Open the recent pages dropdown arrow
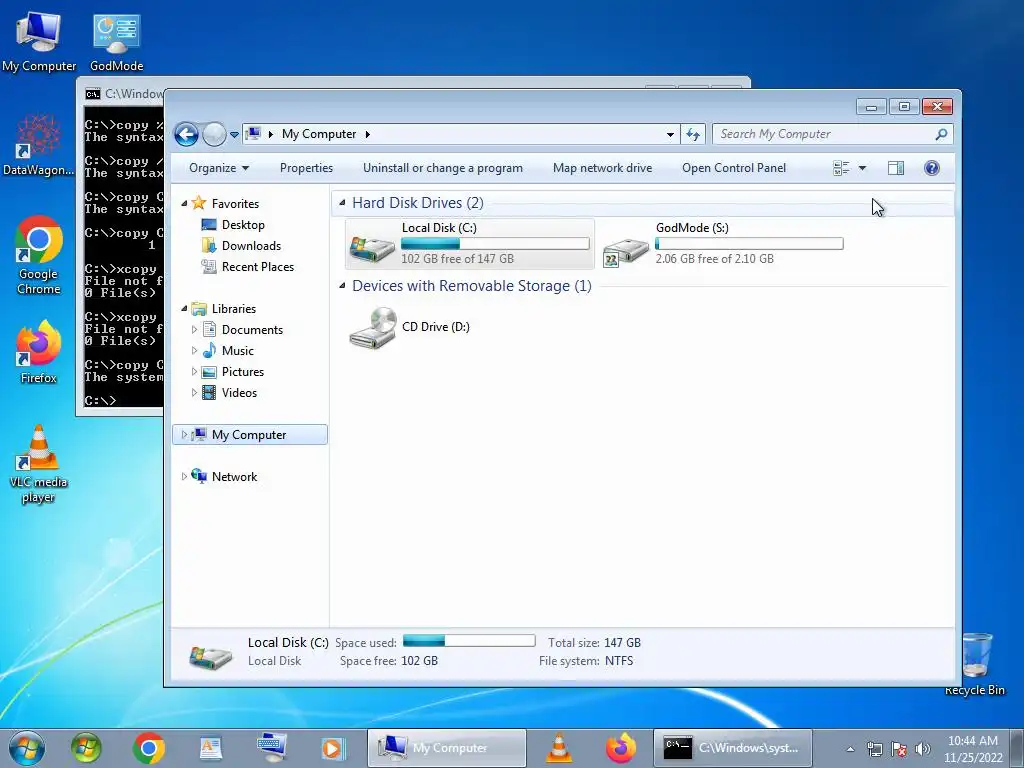1024x768 pixels. click(234, 135)
